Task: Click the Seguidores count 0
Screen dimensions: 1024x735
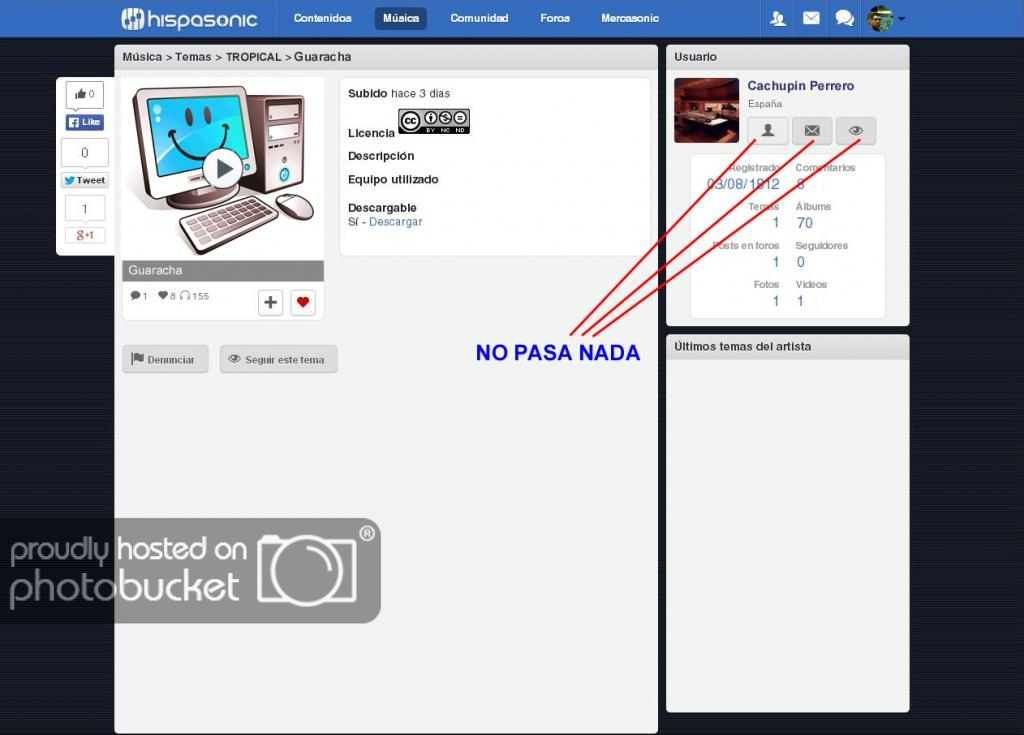Action: click(801, 263)
